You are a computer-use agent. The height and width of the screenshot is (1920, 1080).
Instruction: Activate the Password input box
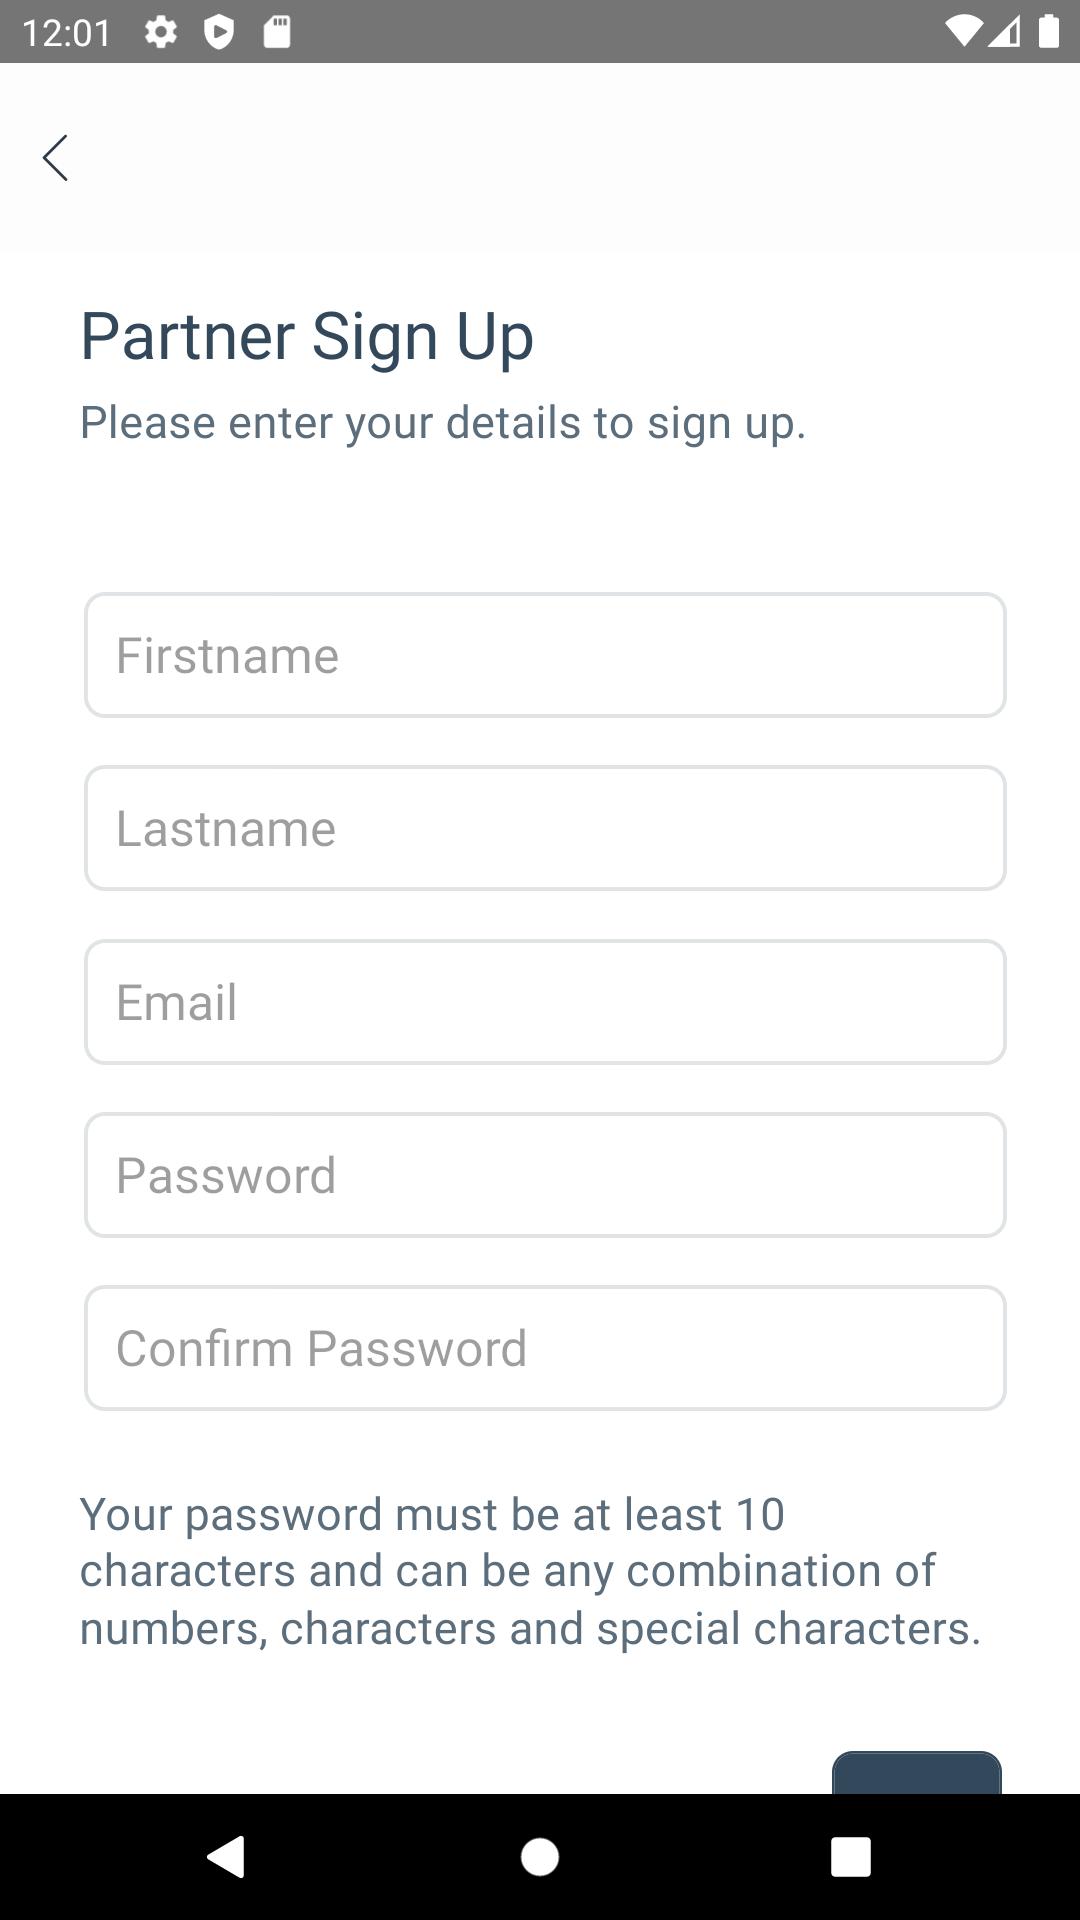[545, 1175]
